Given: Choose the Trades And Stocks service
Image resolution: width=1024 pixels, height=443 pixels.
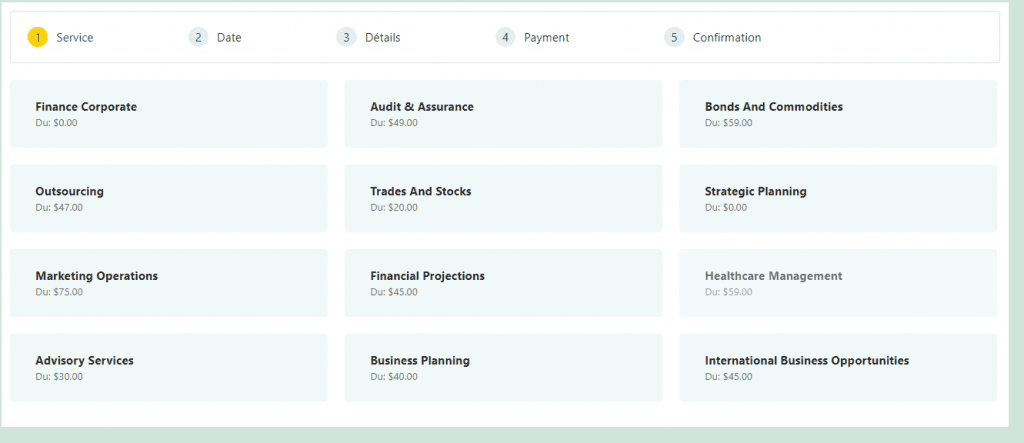Looking at the screenshot, I should 503,198.
